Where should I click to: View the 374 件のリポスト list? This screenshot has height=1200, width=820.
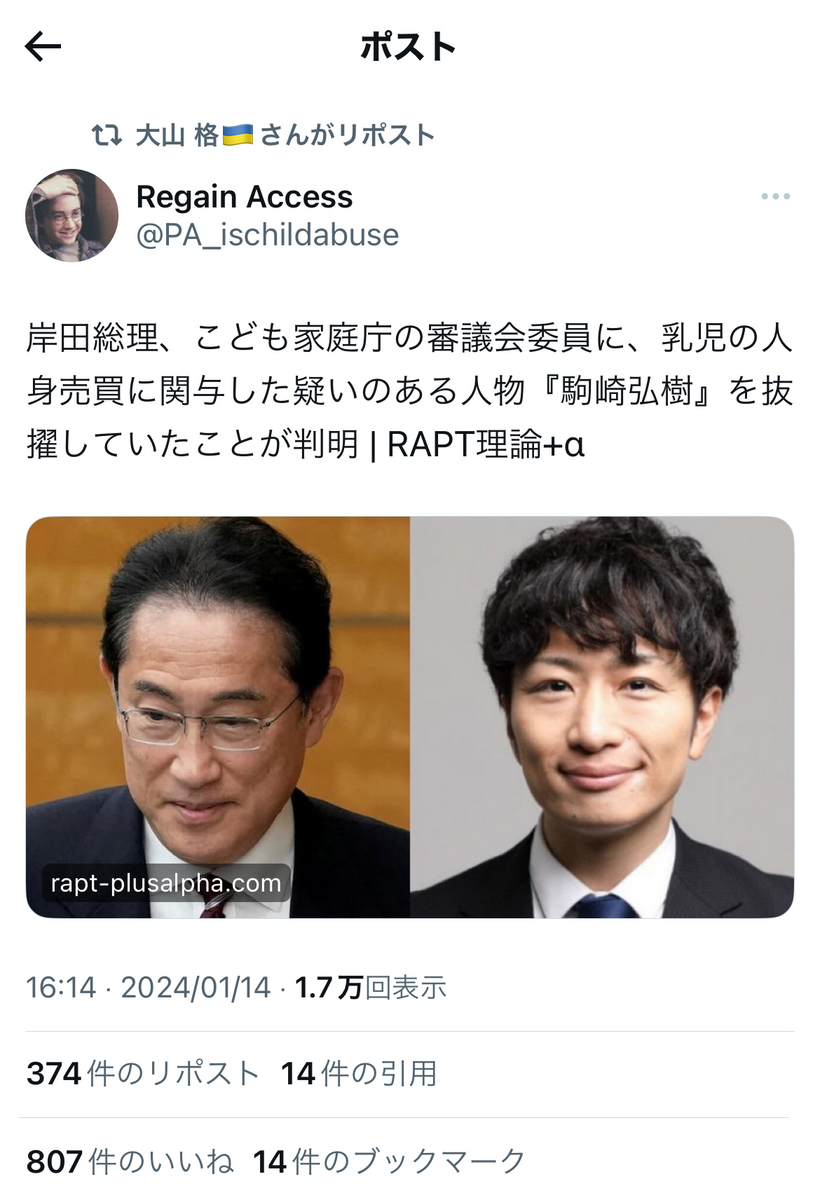point(143,1075)
